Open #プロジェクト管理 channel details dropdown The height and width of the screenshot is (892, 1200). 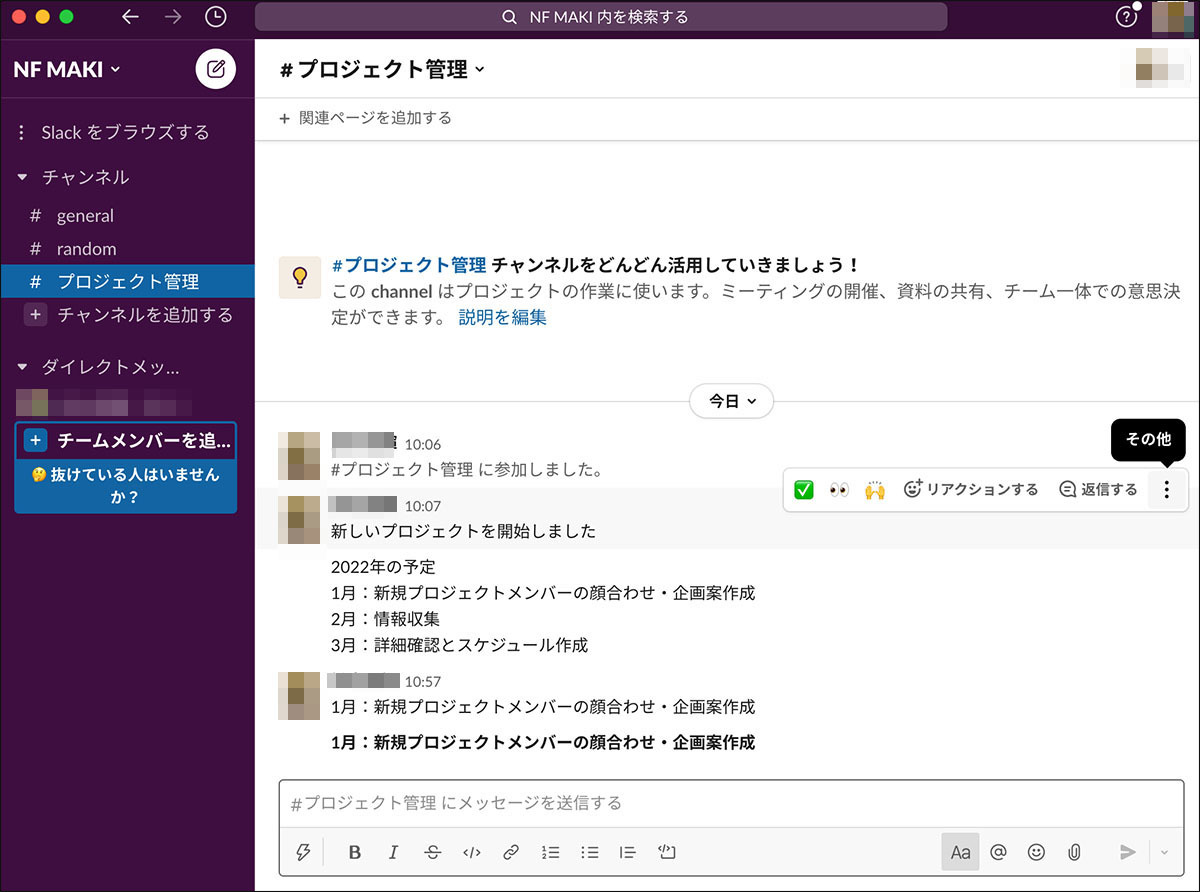pyautogui.click(x=381, y=69)
